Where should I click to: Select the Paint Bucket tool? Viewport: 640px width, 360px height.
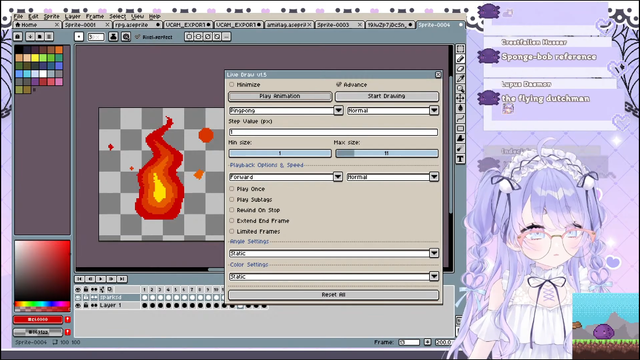tap(460, 108)
